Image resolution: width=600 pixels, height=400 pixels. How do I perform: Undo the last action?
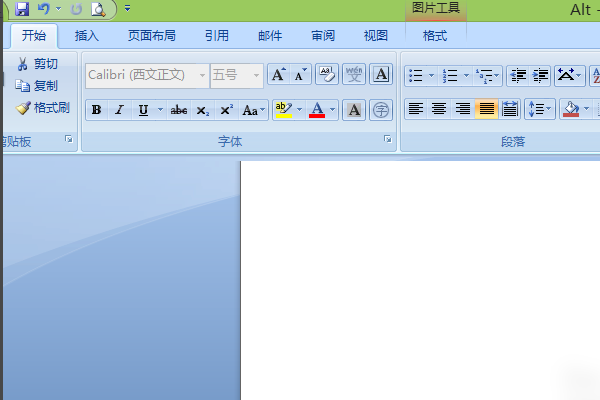[x=44, y=8]
